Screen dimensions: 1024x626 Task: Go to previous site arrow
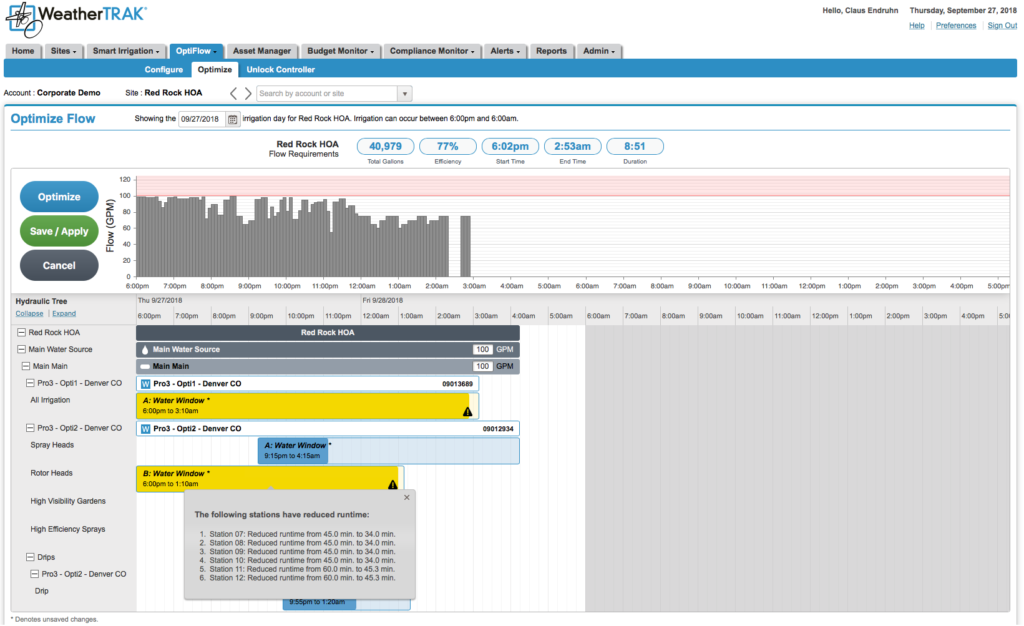(x=233, y=93)
